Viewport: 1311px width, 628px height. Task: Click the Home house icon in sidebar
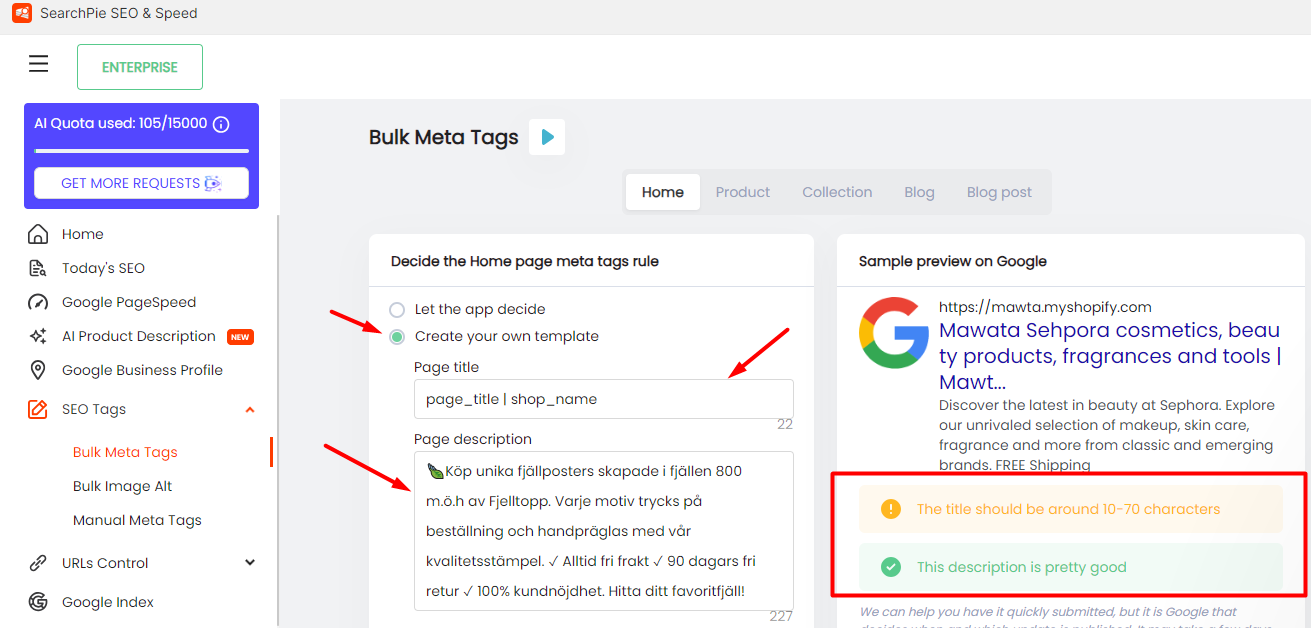tap(38, 234)
